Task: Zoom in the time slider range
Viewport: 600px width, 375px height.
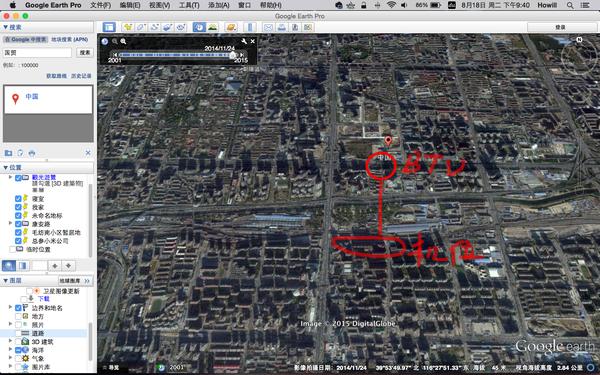Action: coord(123,41)
